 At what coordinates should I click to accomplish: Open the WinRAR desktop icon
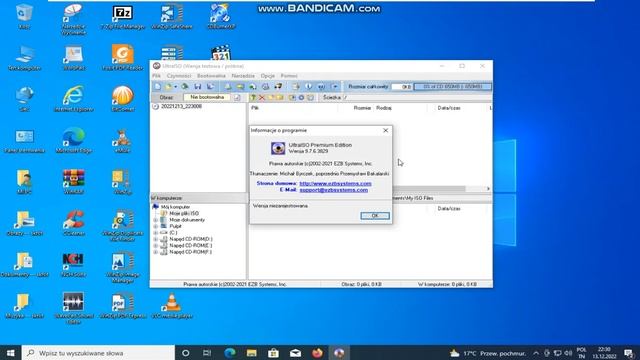tap(73, 182)
